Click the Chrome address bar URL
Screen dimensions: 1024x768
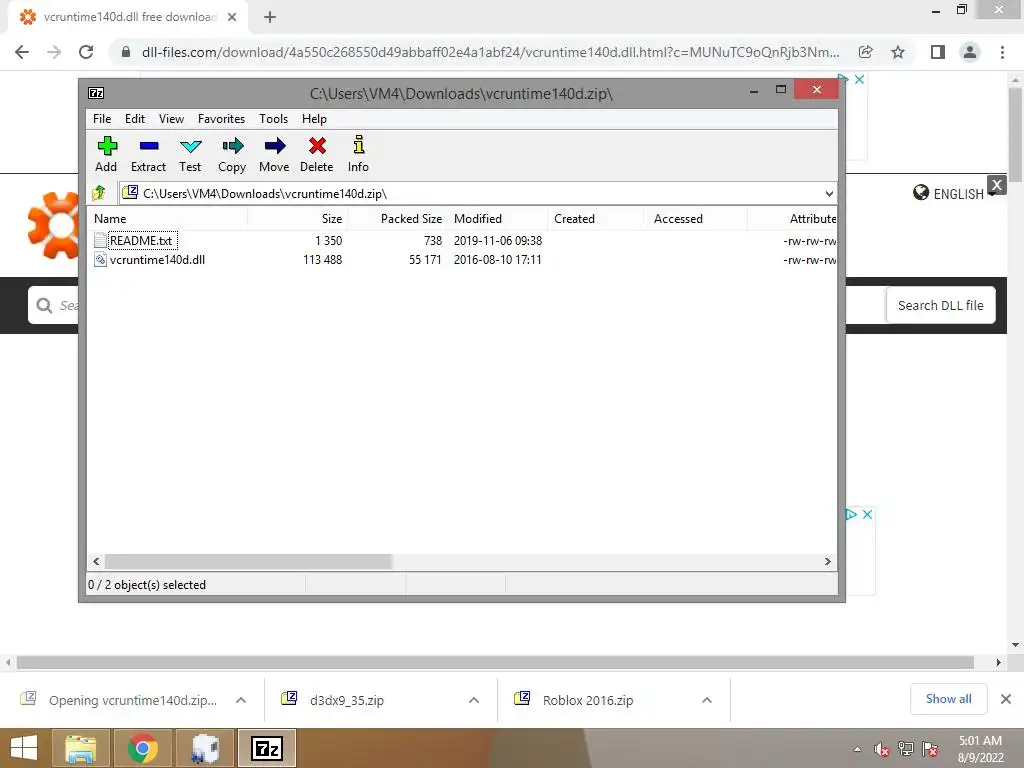coord(490,52)
